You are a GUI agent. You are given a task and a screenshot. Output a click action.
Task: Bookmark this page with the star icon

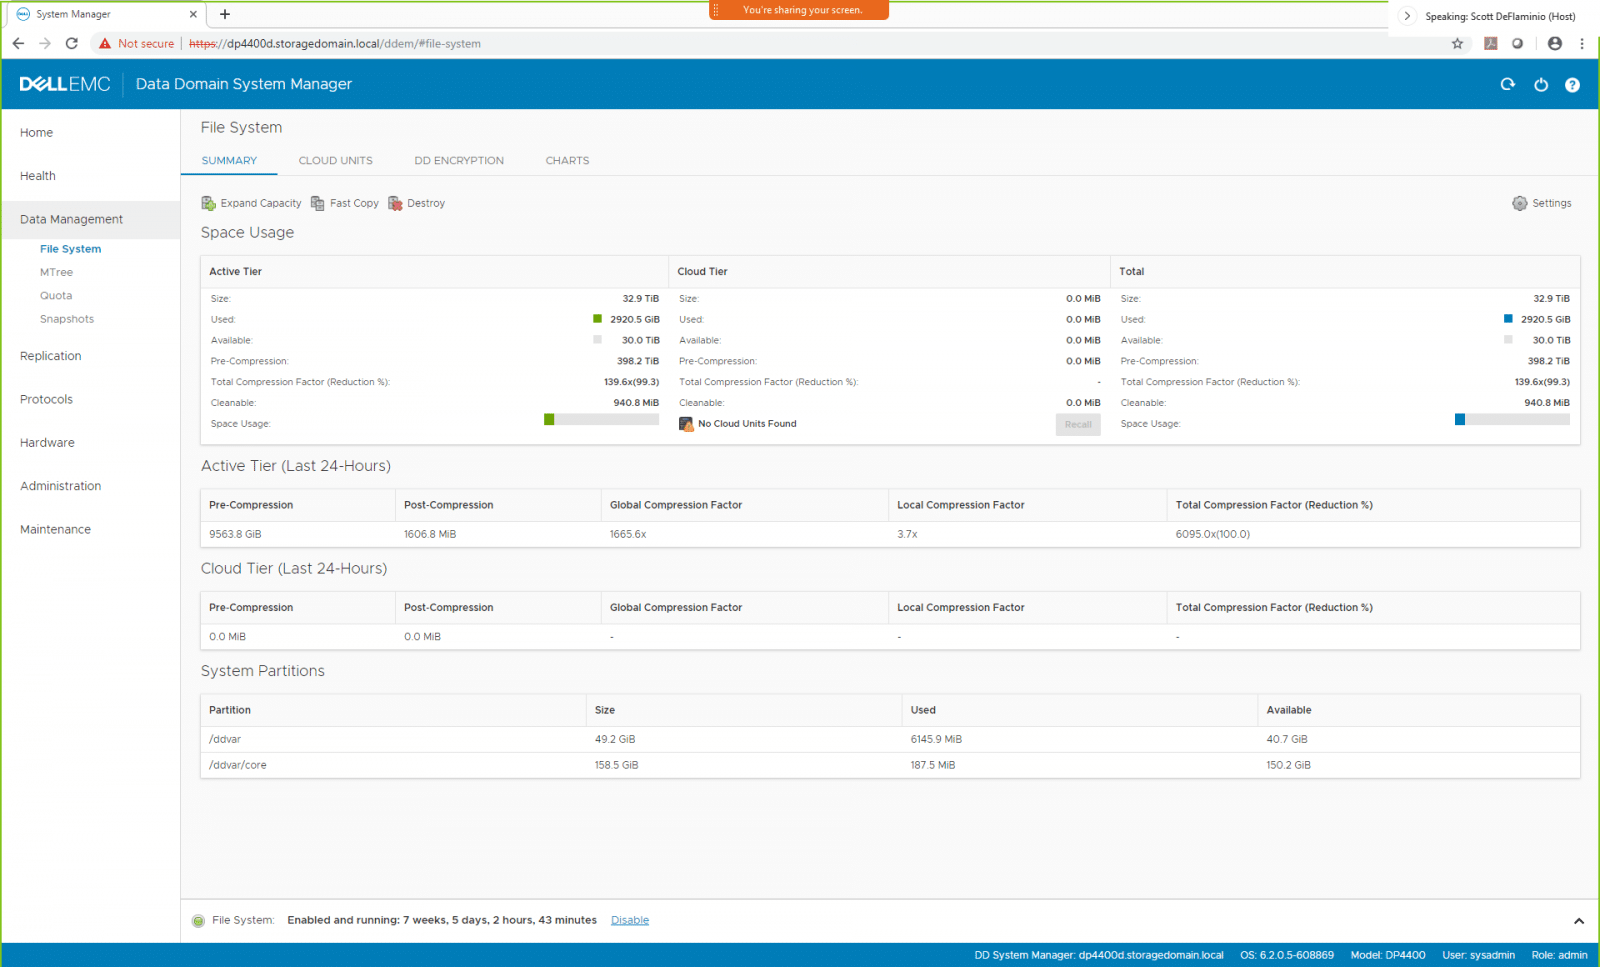[1457, 43]
